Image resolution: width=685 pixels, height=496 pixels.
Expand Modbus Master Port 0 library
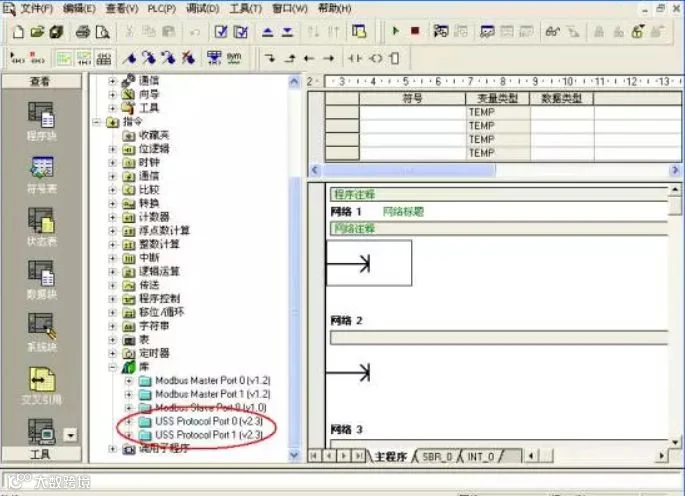pyautogui.click(x=128, y=381)
